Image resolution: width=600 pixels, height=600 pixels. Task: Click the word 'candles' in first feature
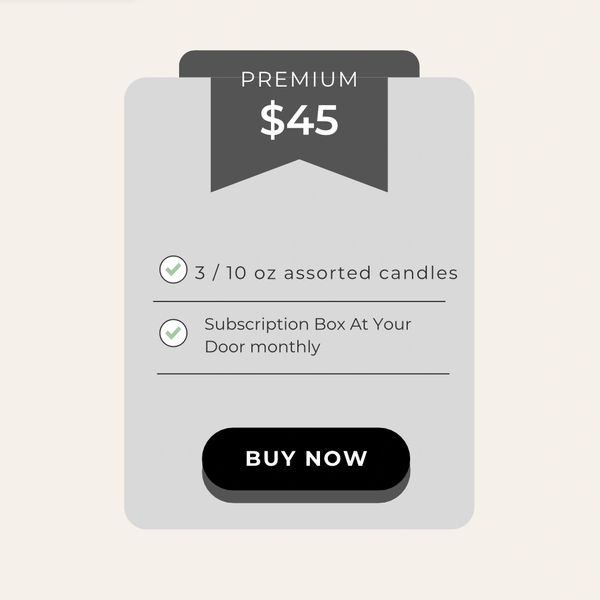click(x=418, y=273)
